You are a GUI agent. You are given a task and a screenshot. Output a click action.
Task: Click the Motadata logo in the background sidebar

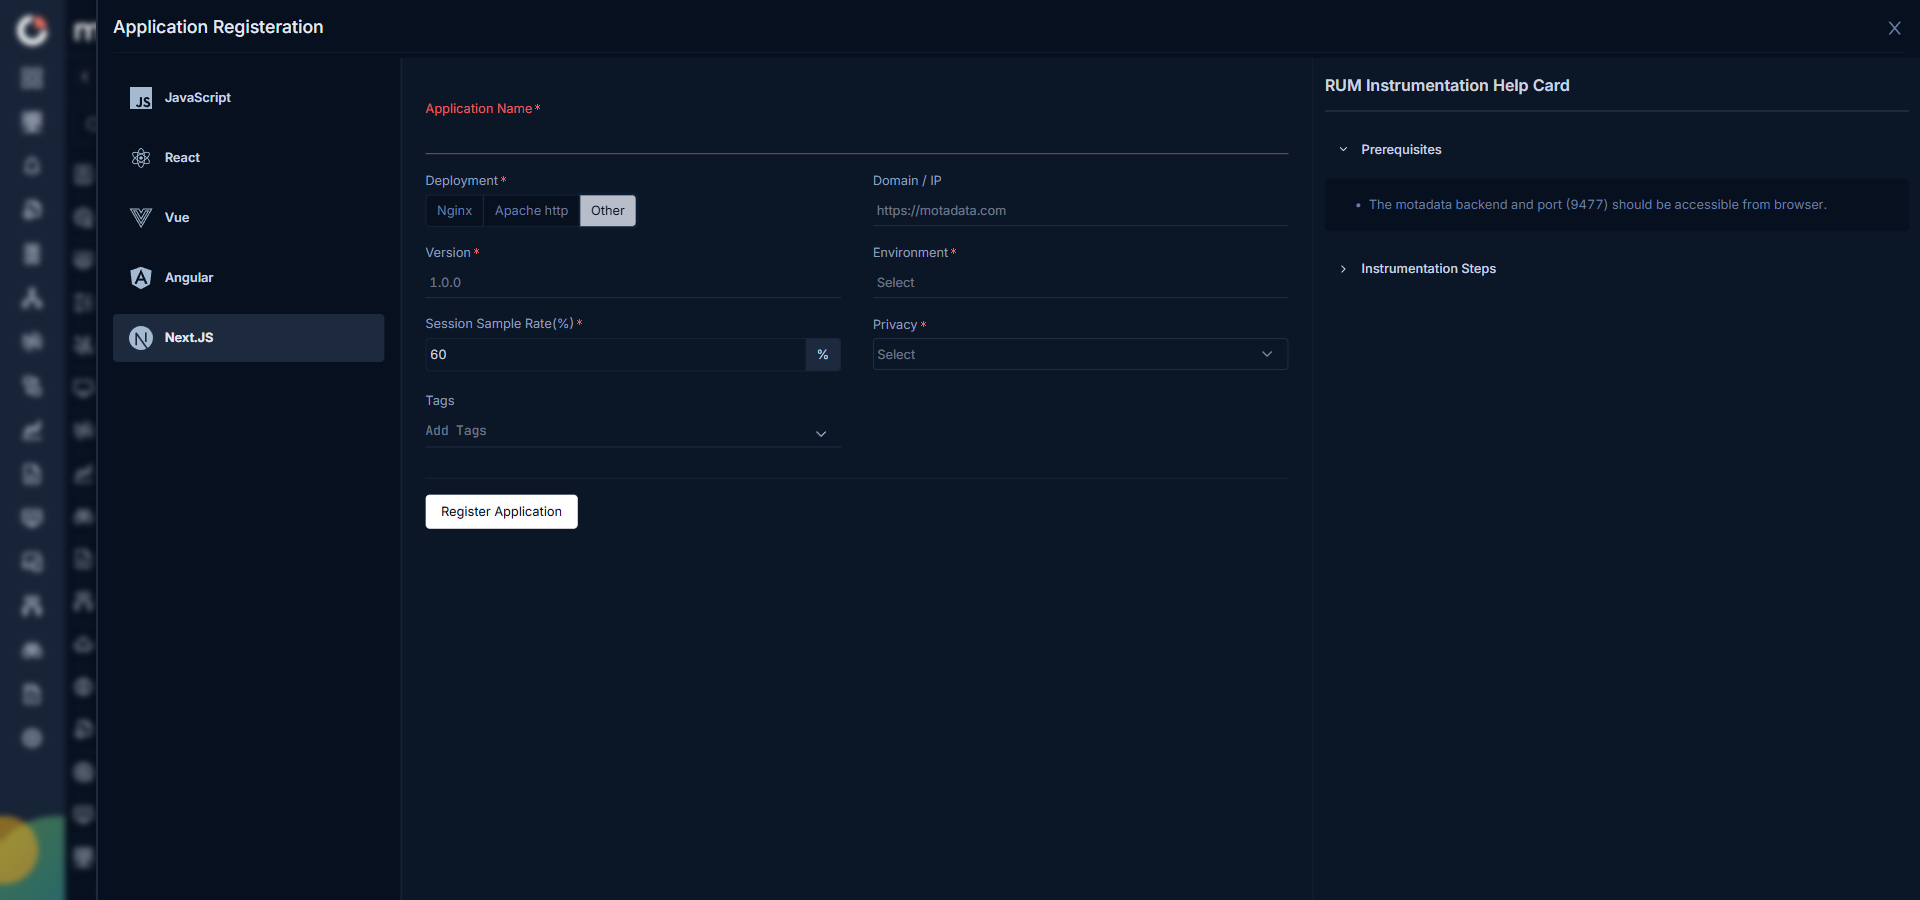click(x=32, y=30)
